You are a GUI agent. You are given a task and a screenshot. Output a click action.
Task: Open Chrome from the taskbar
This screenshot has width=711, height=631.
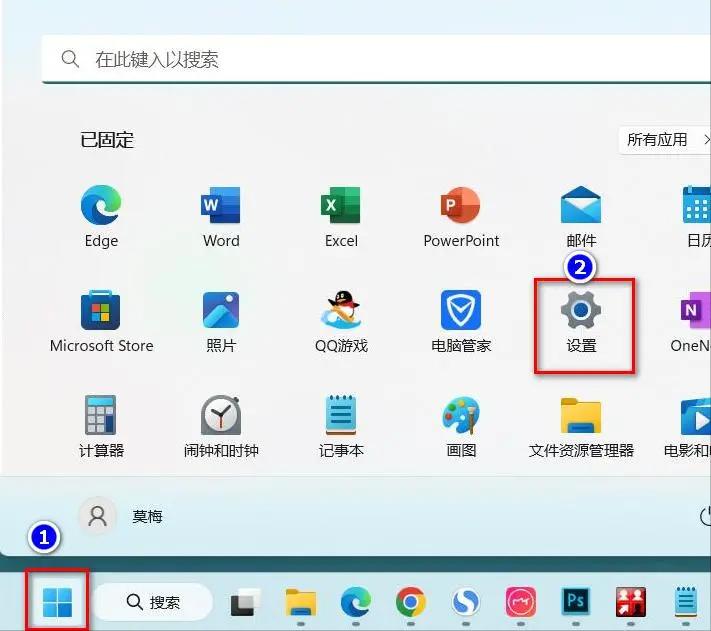click(x=410, y=602)
